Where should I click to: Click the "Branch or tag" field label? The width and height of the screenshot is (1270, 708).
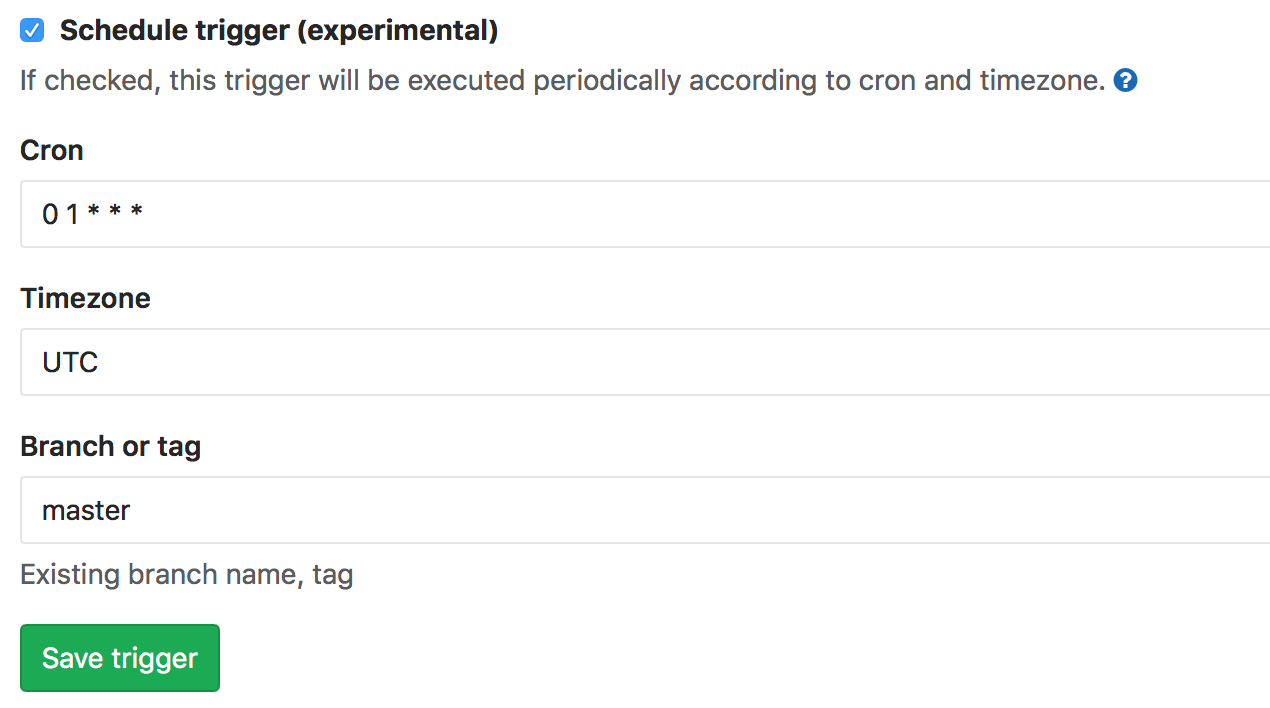point(110,447)
